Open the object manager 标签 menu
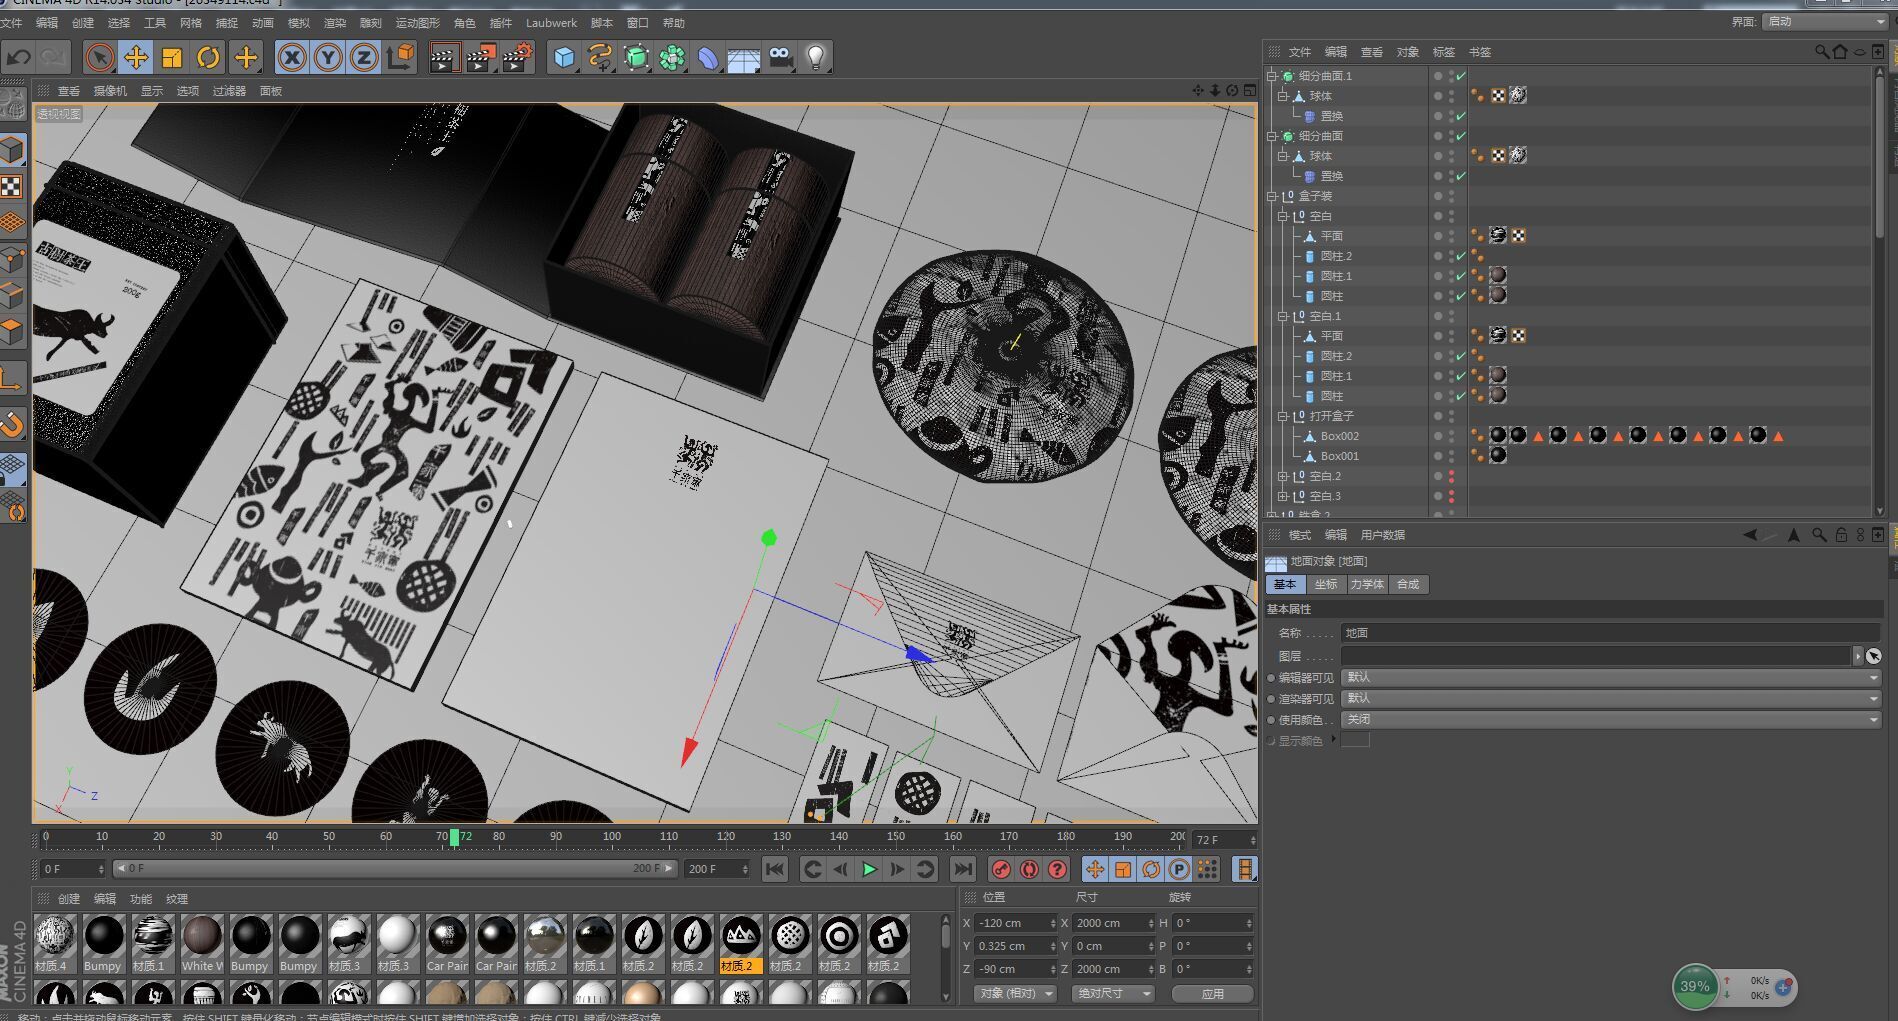Image resolution: width=1898 pixels, height=1021 pixels. pos(1444,52)
